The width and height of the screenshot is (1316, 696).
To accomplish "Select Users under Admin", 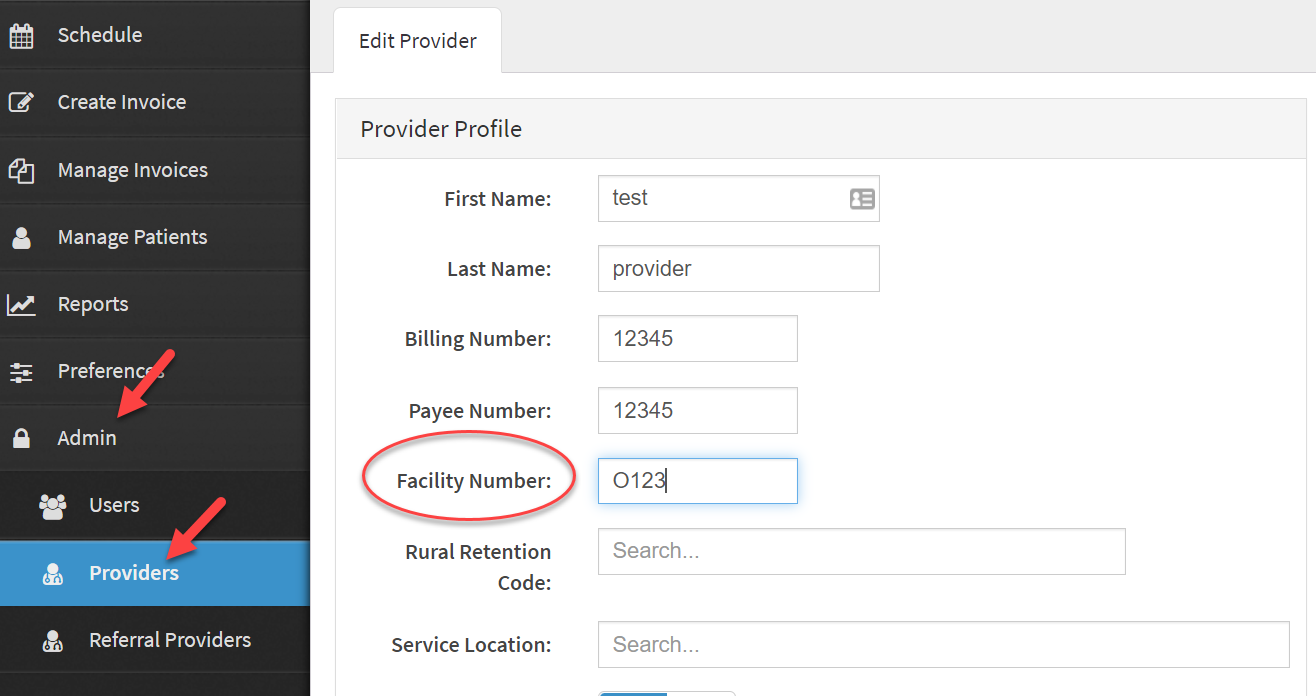I will coord(155,505).
